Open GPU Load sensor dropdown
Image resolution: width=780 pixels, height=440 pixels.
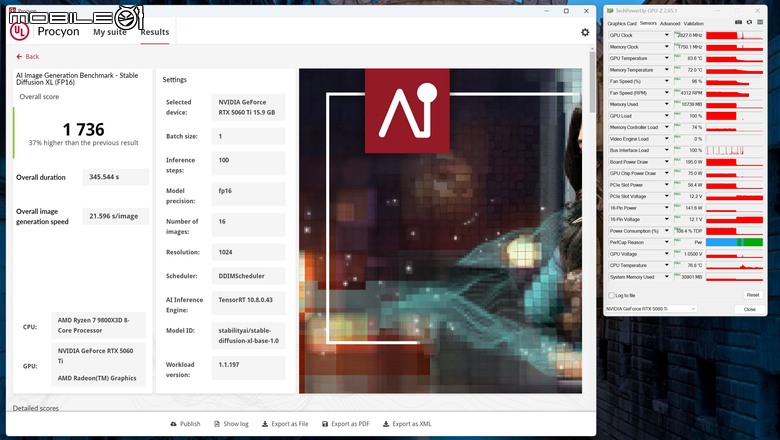tap(667, 116)
